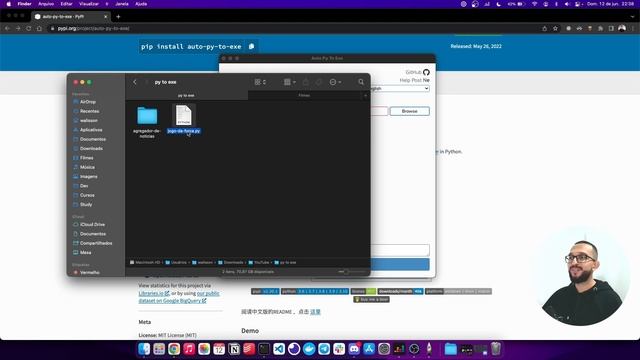Click the Buy me a beer badge

(x=371, y=300)
